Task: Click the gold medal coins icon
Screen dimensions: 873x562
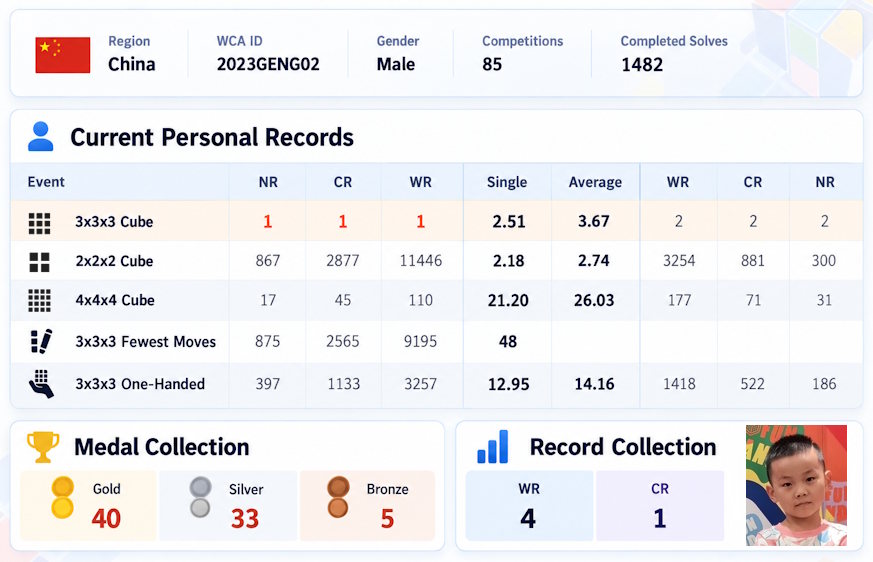Action: pyautogui.click(x=62, y=498)
